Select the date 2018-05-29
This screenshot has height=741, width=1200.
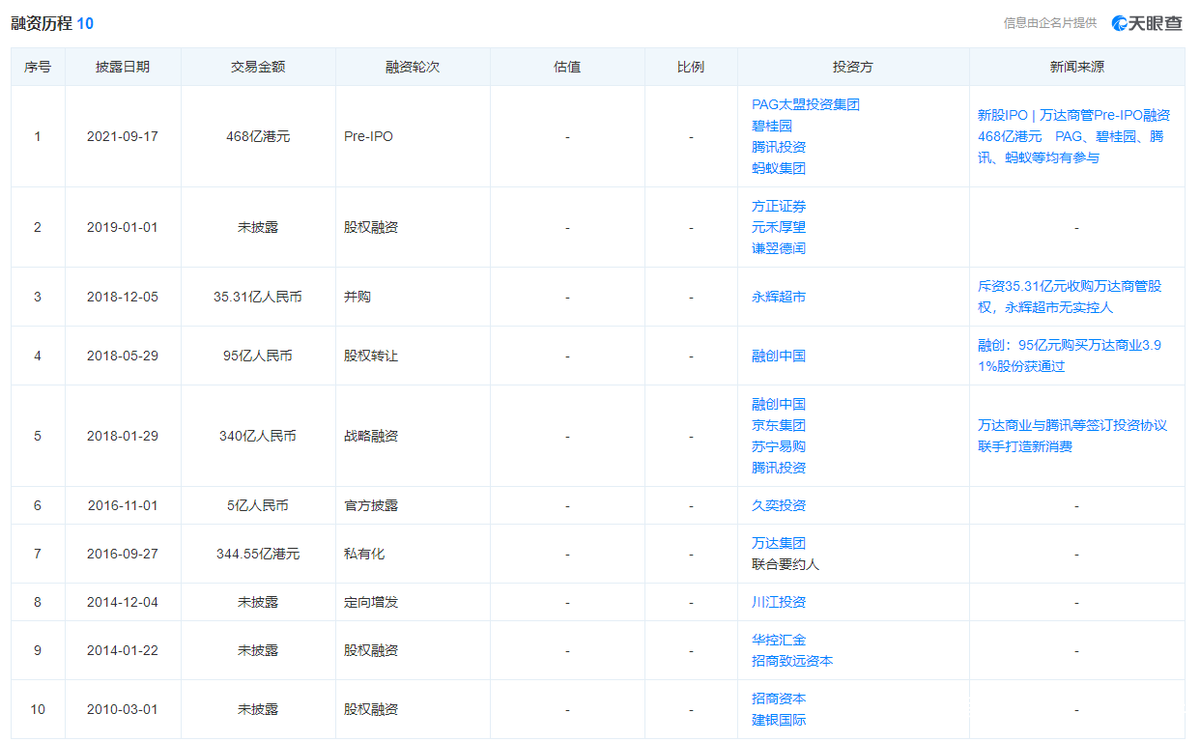[x=123, y=356]
